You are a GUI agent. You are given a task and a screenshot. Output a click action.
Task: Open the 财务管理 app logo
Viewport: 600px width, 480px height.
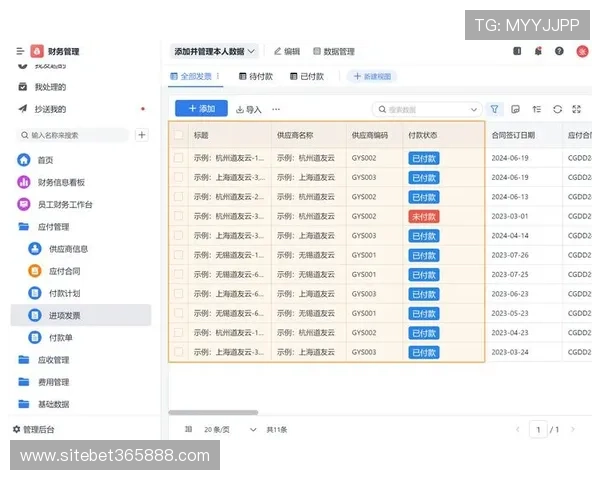pyautogui.click(x=37, y=51)
